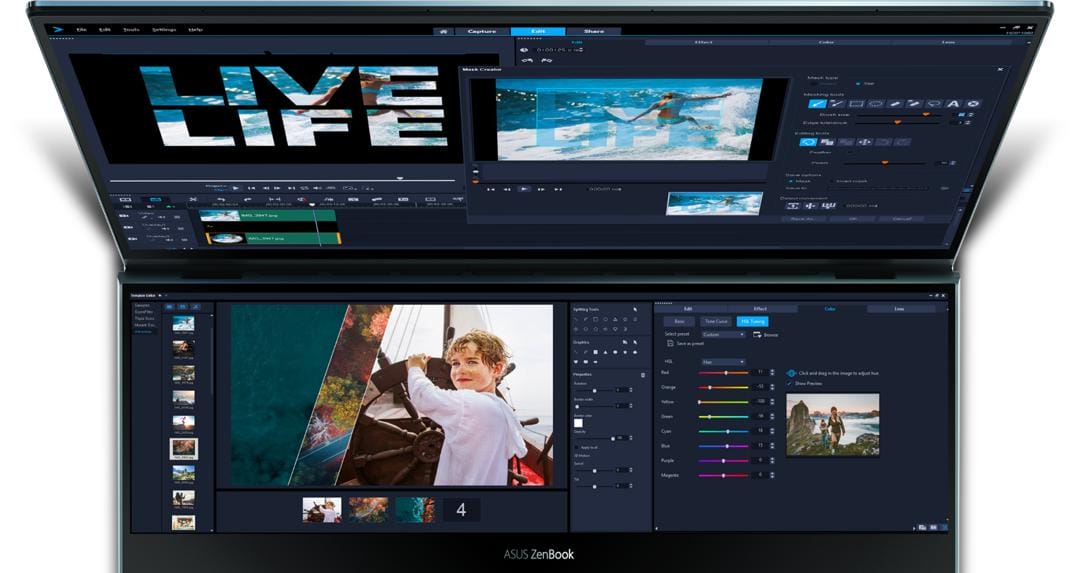Enable the Apply to all checkbox

[576, 447]
